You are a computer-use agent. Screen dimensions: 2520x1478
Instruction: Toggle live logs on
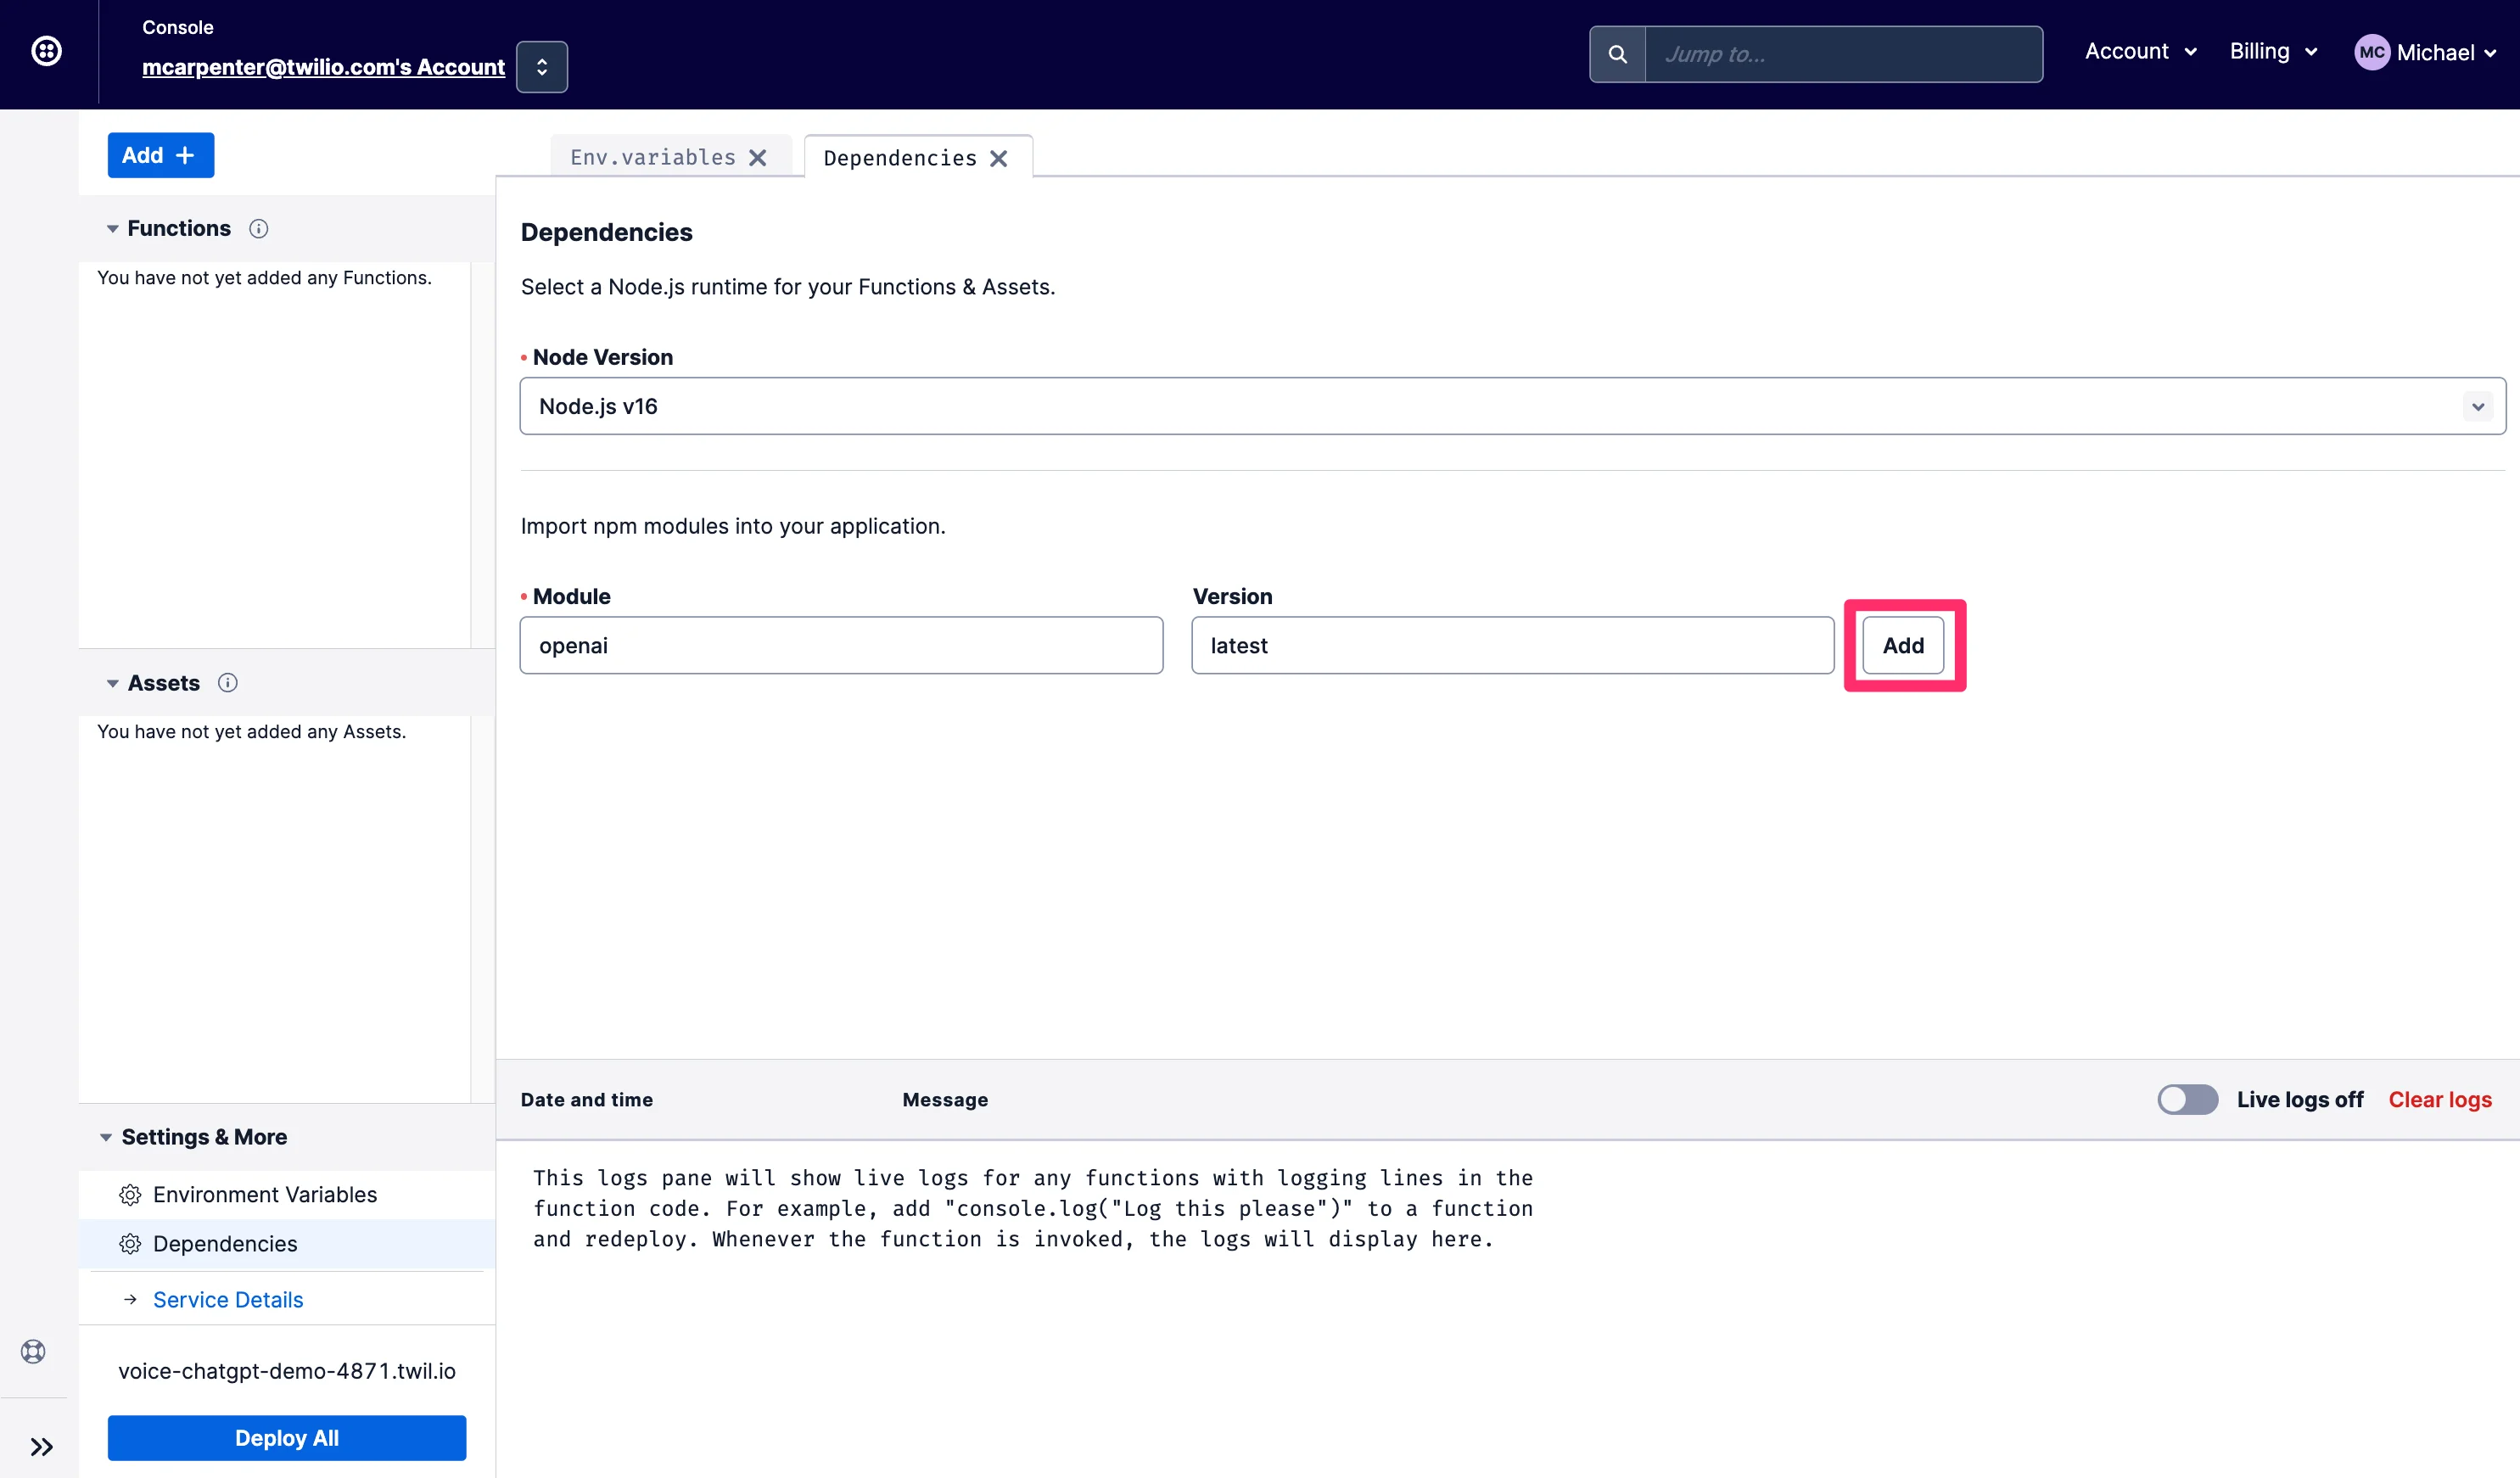click(x=2187, y=1099)
